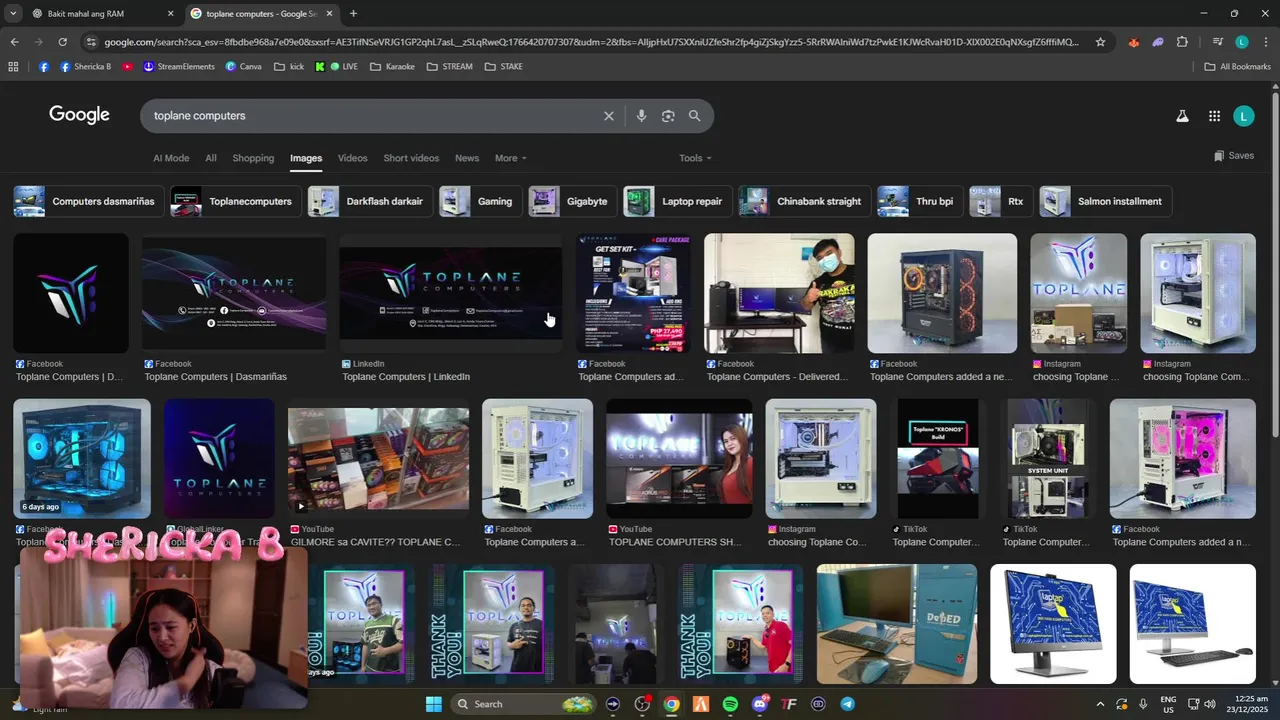Viewport: 1280px width, 720px height.
Task: Open the Chrome three-dot menu
Action: [x=1265, y=42]
